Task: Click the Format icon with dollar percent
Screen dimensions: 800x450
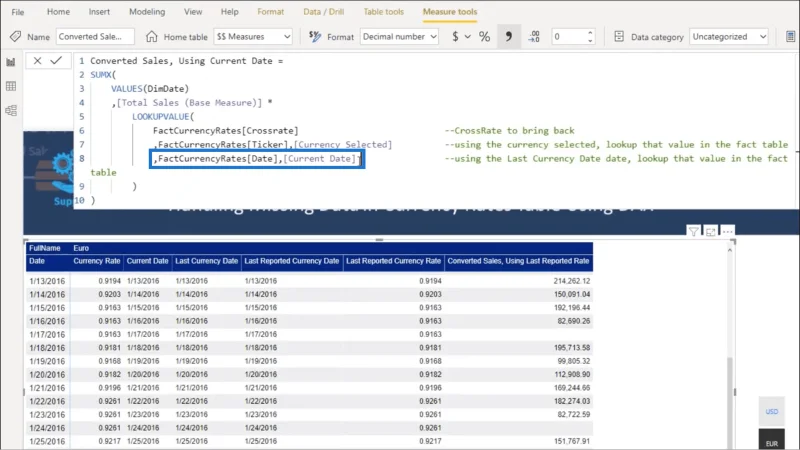Action: coord(315,37)
